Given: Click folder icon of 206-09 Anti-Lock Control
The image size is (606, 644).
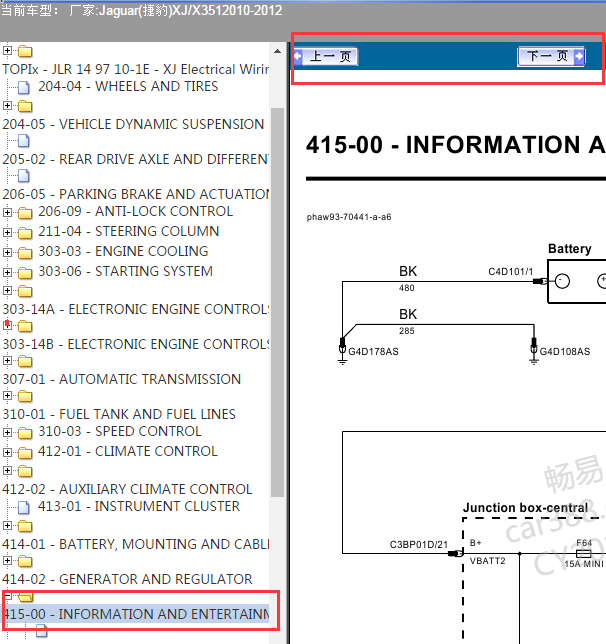Looking at the screenshot, I should (x=25, y=213).
